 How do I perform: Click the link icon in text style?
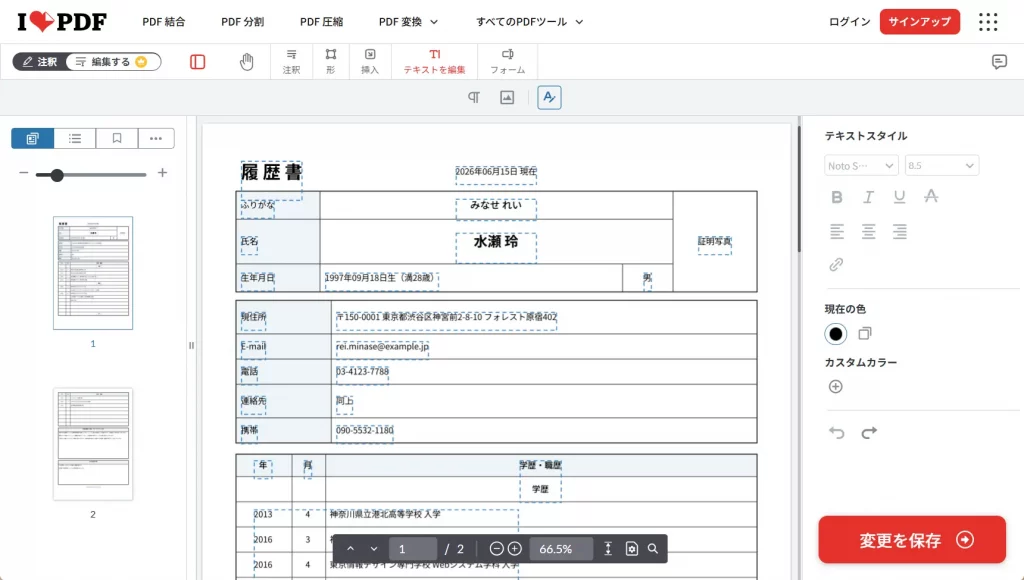coord(836,265)
